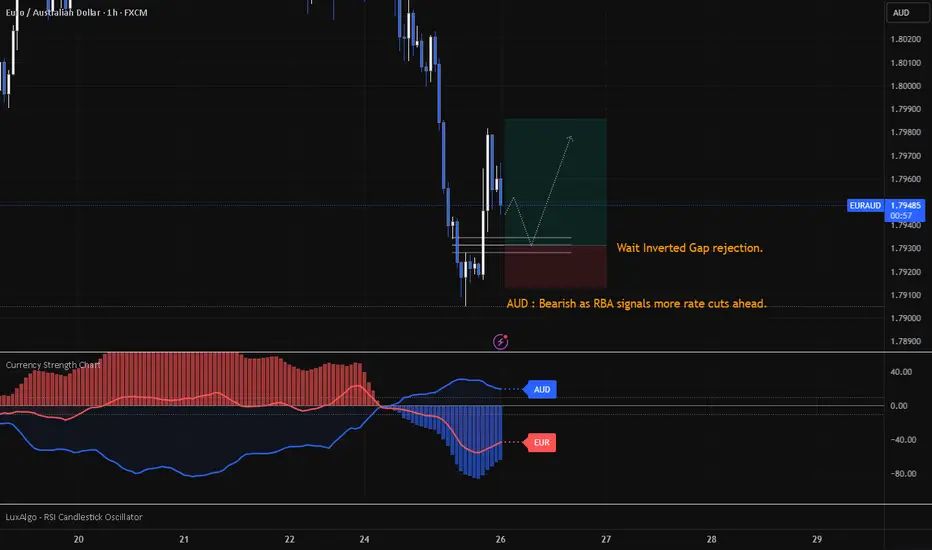The height and width of the screenshot is (550, 932).
Task: Select the red stop-loss zone of long position
Action: (x=556, y=267)
